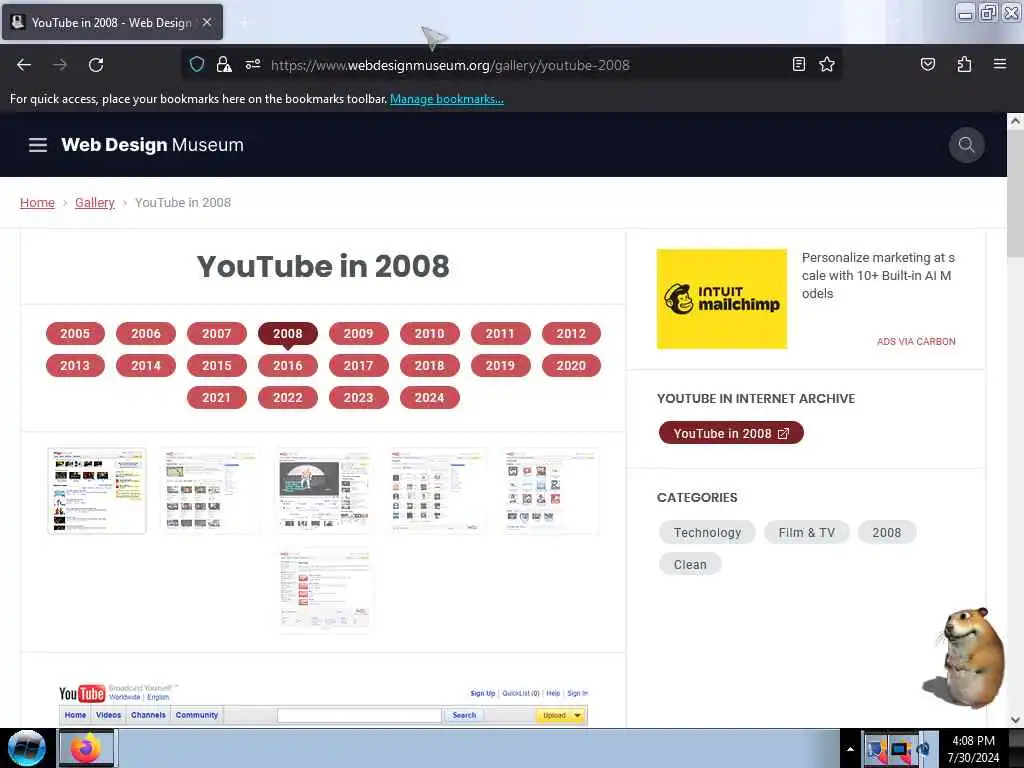Open third thumbnail showing video player
Image resolution: width=1024 pixels, height=768 pixels.
point(324,490)
